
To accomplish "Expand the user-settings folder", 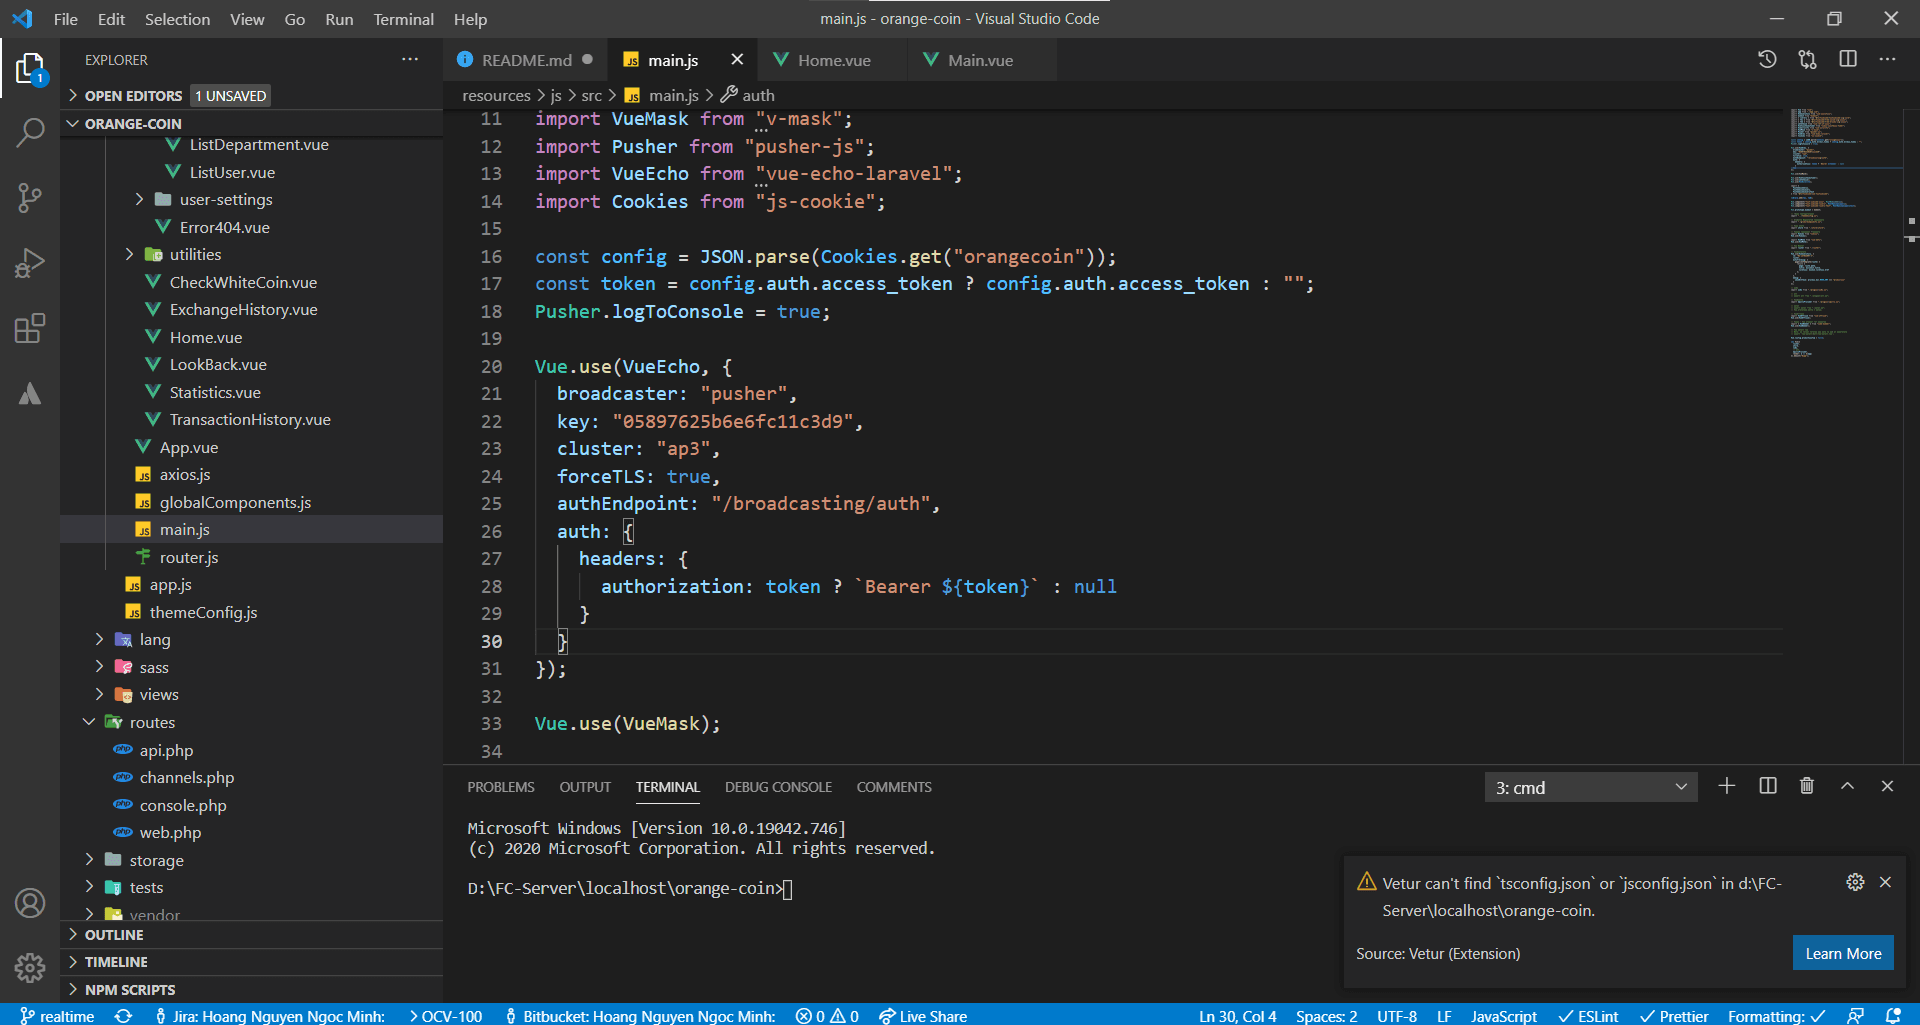I will 226,200.
